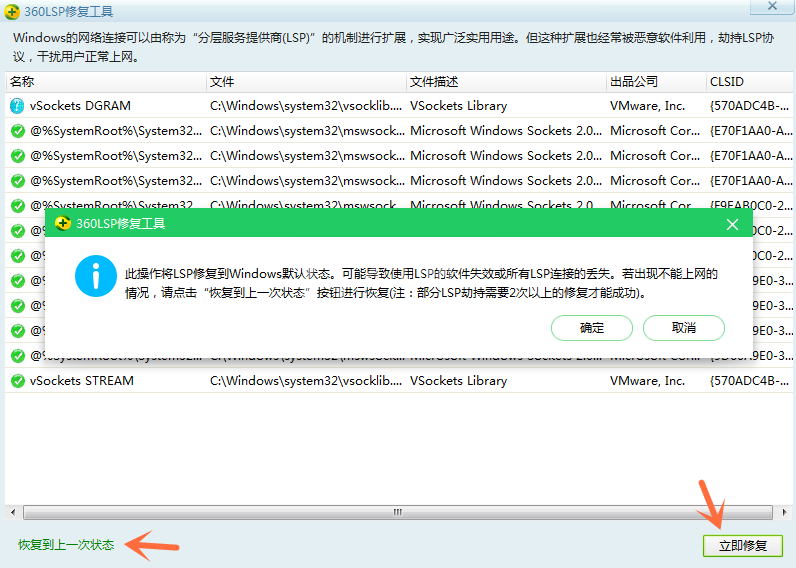Select the vSockets STREAM entry name

click(82, 381)
